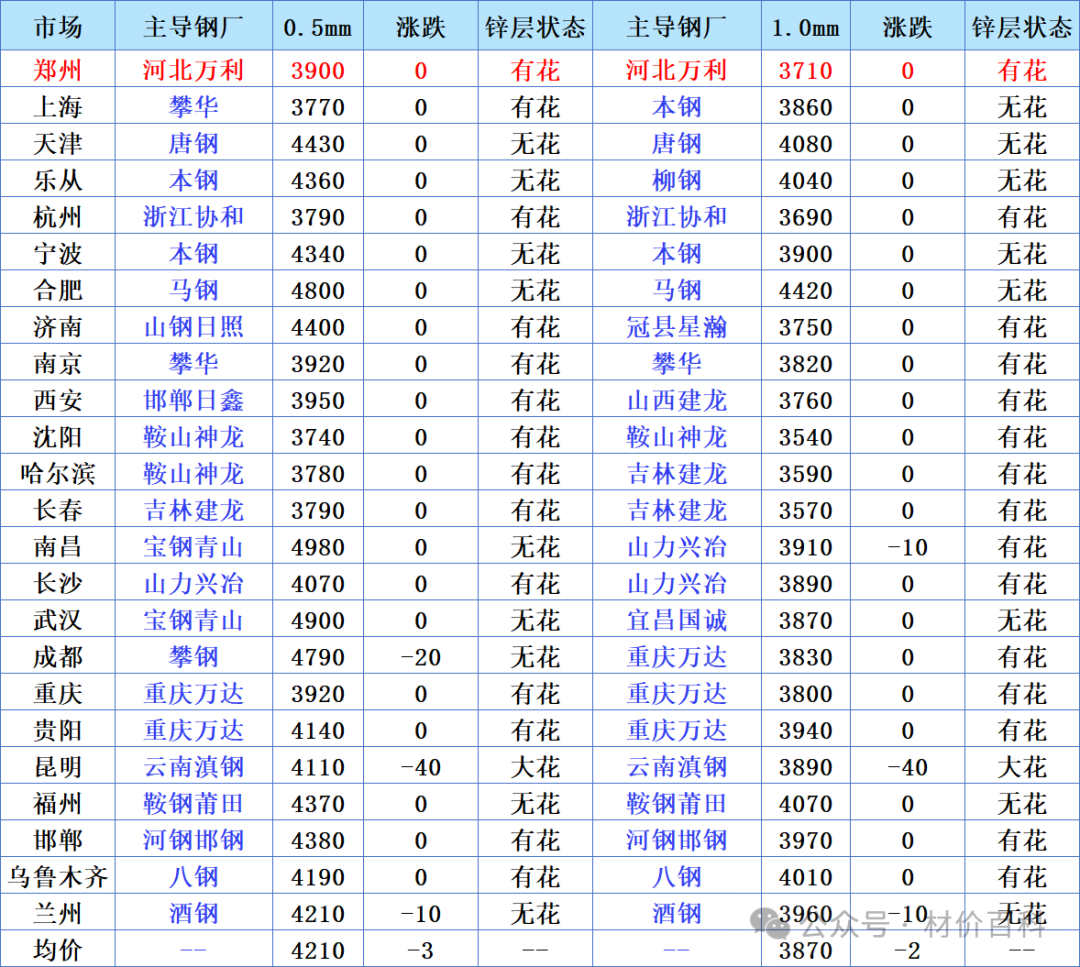1080x967 pixels.
Task: Select the 上海 market cell
Action: click(58, 107)
